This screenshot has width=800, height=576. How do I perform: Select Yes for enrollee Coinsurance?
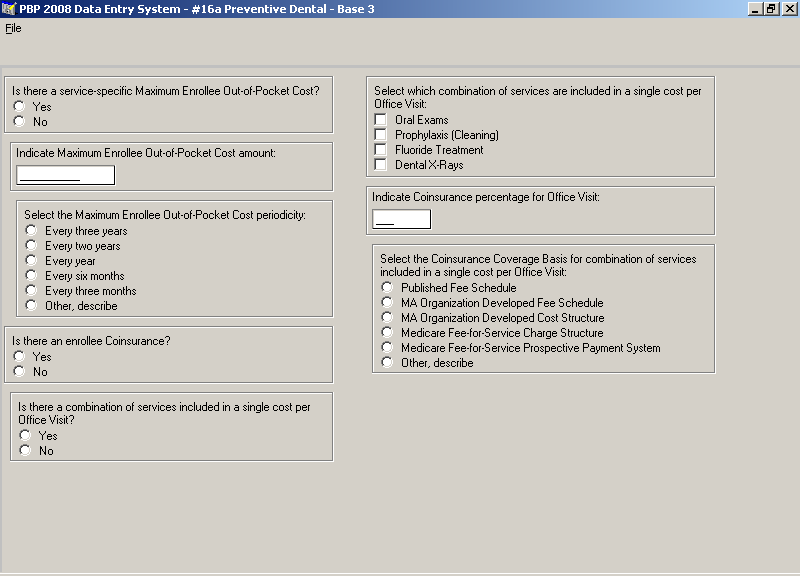[x=19, y=356]
